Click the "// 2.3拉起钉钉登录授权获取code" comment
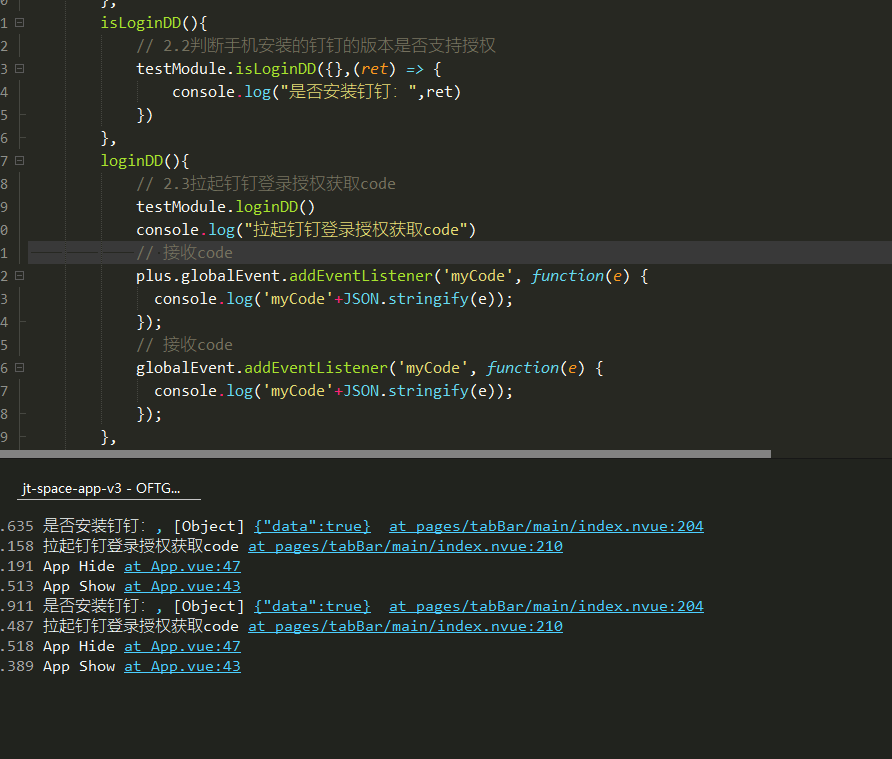The image size is (892, 759). (x=265, y=184)
